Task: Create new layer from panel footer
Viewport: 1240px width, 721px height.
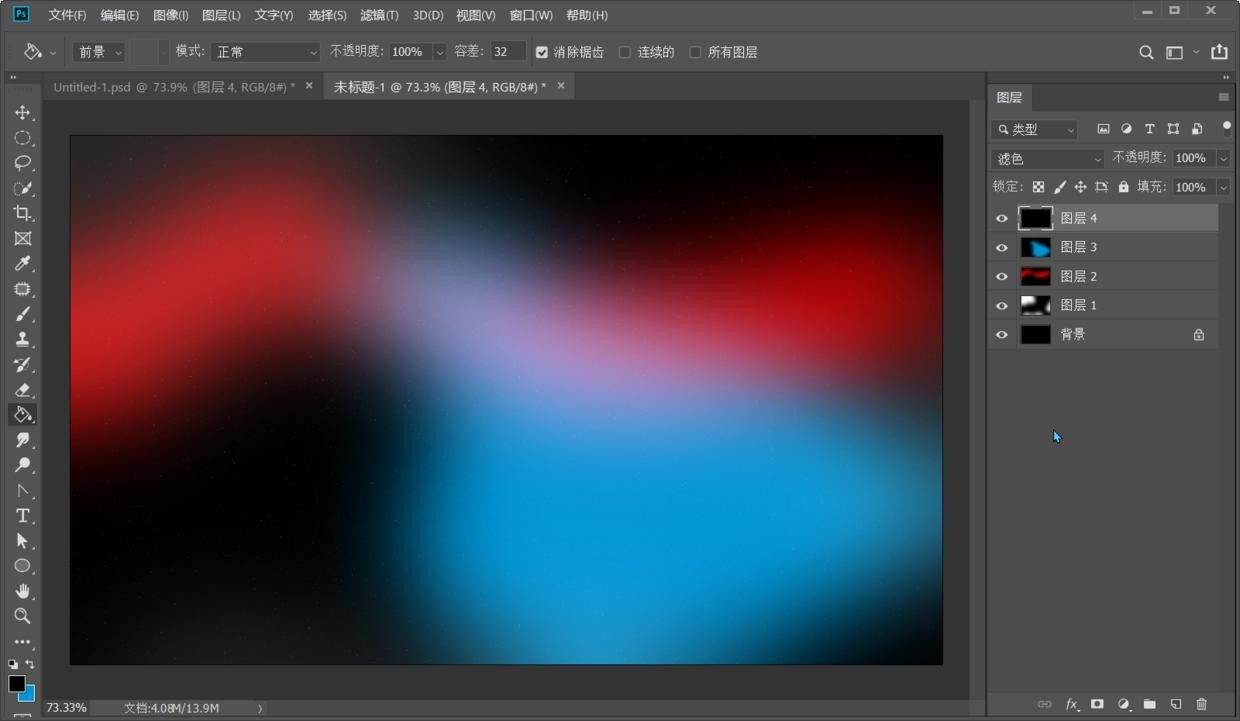Action: pyautogui.click(x=1176, y=704)
